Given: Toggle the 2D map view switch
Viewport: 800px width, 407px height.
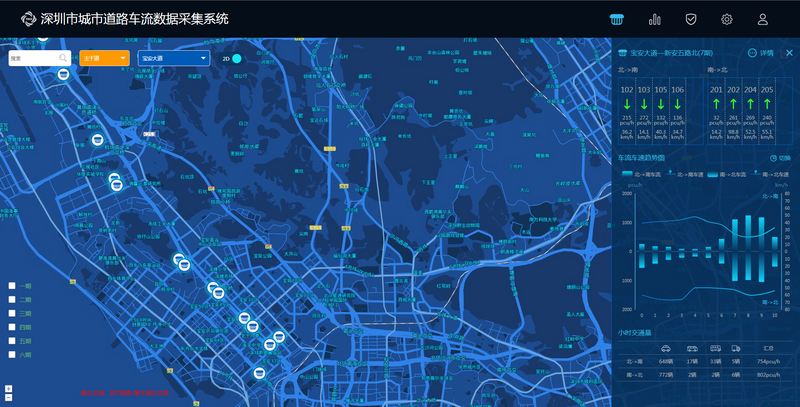Looking at the screenshot, I should click(x=237, y=59).
